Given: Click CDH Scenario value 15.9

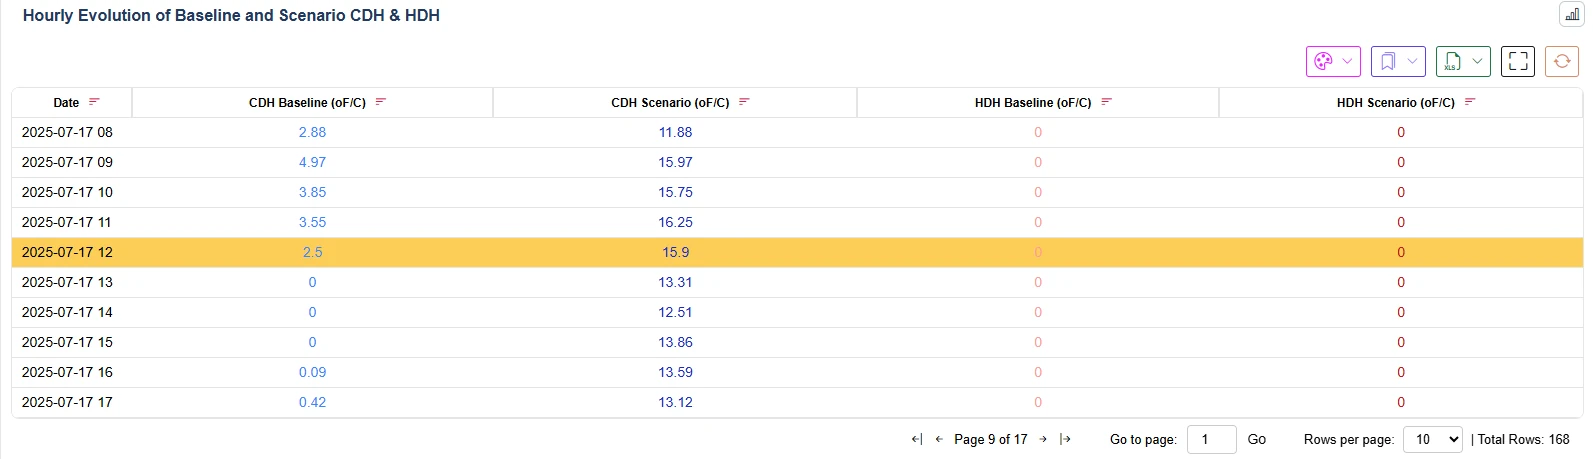Looking at the screenshot, I should coord(675,252).
